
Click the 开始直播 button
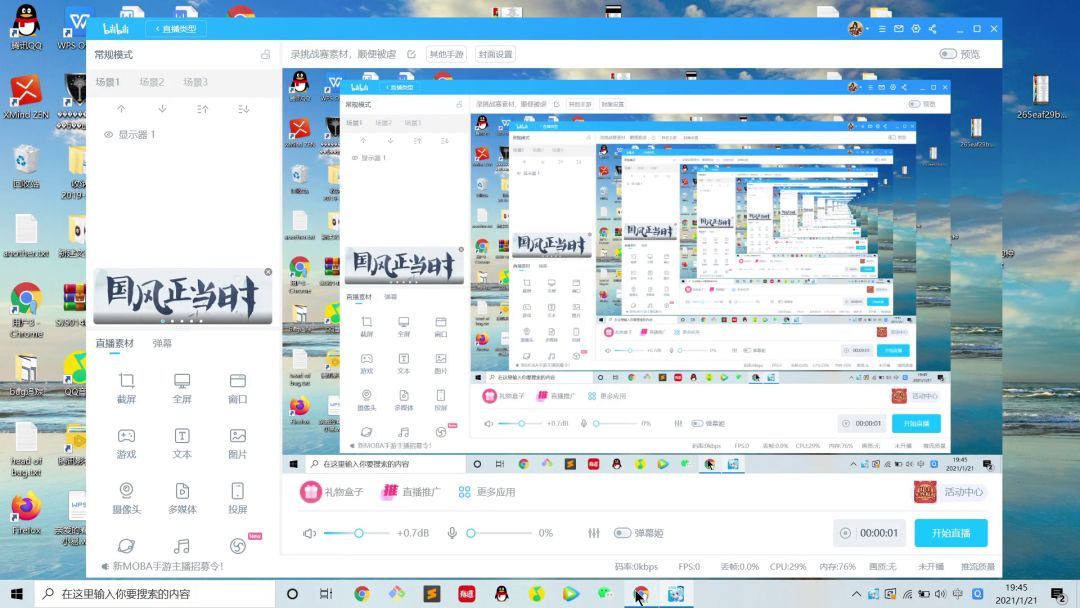(951, 533)
